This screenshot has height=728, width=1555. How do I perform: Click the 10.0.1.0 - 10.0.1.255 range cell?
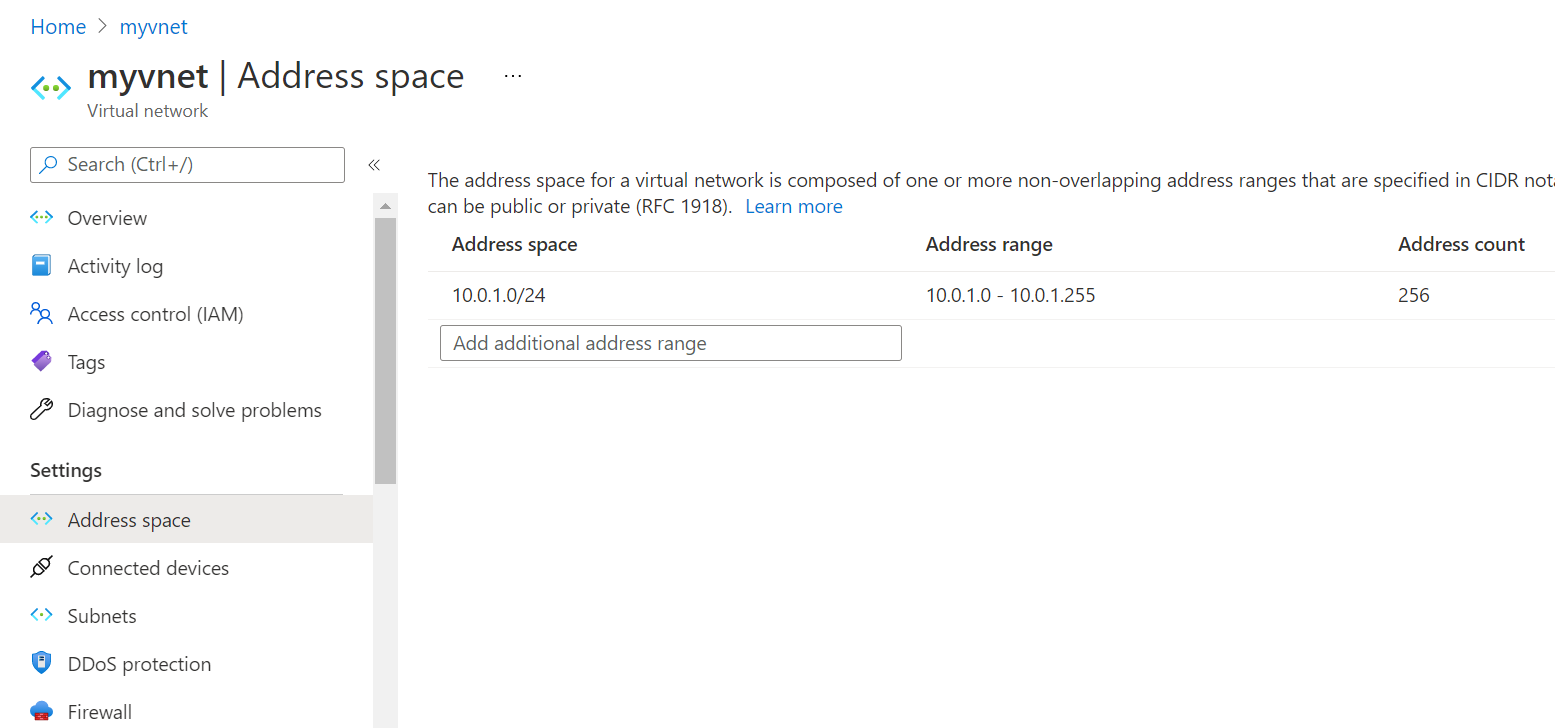point(1010,295)
